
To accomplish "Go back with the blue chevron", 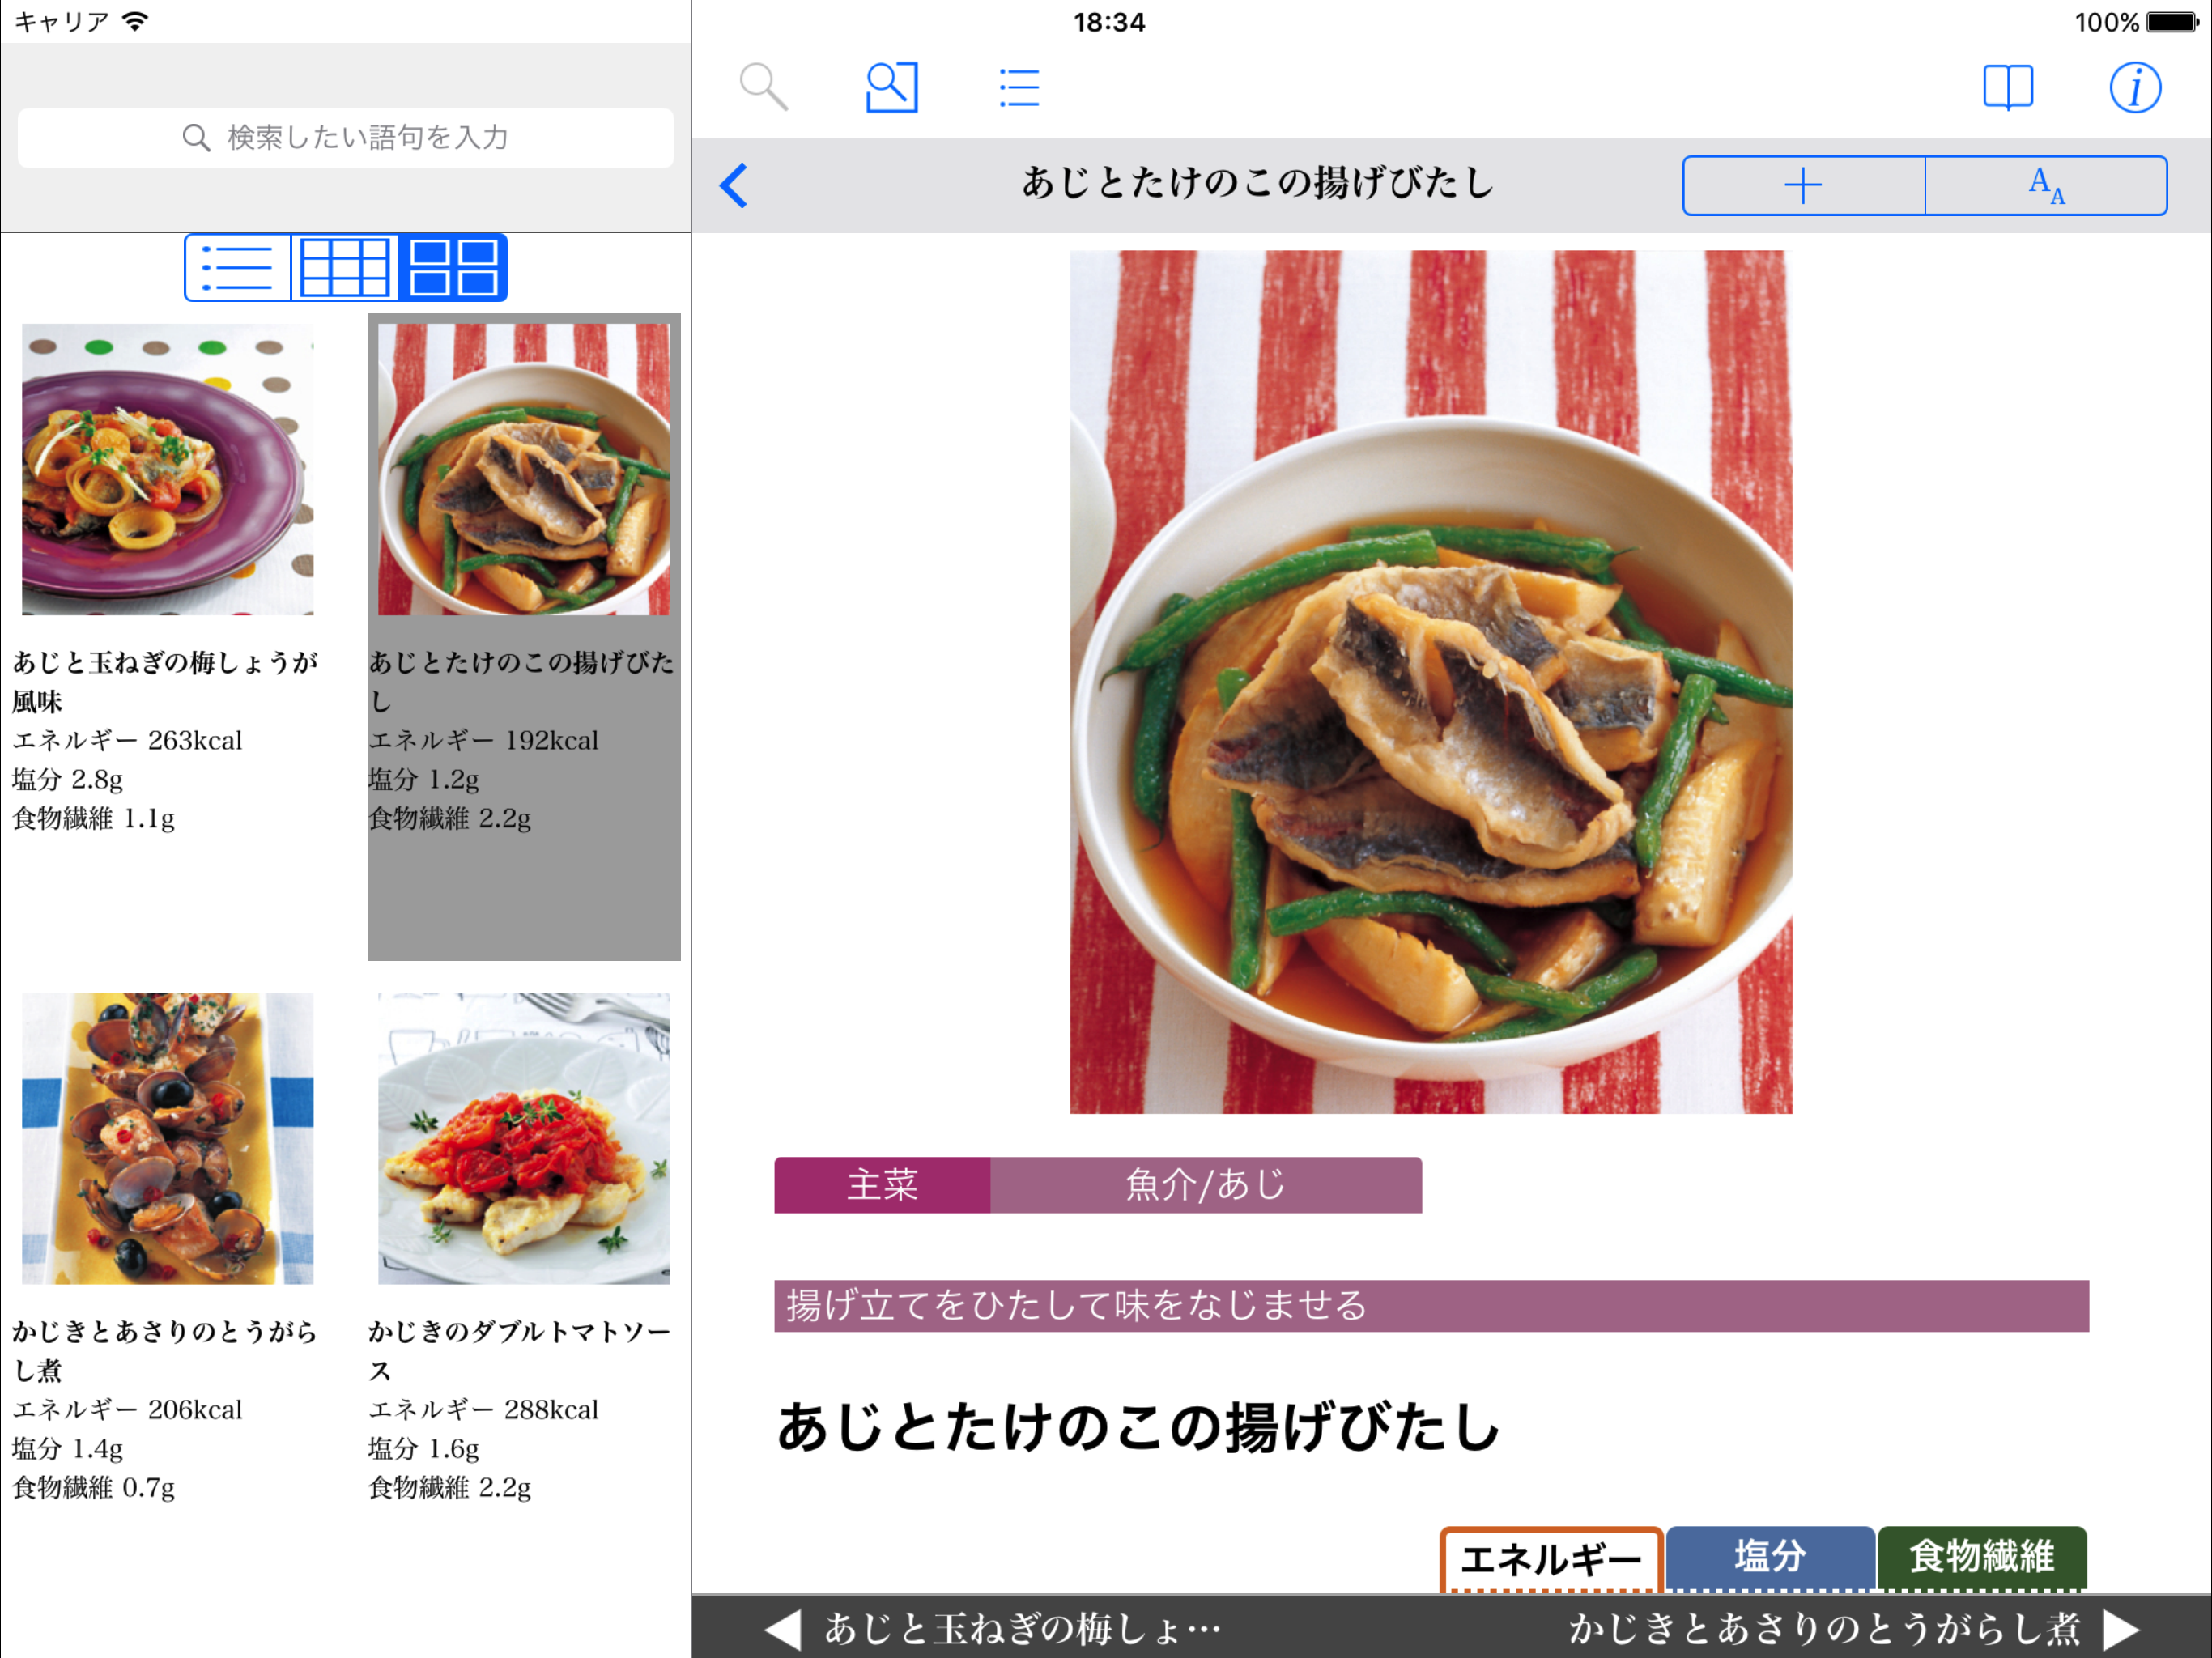I will (734, 186).
